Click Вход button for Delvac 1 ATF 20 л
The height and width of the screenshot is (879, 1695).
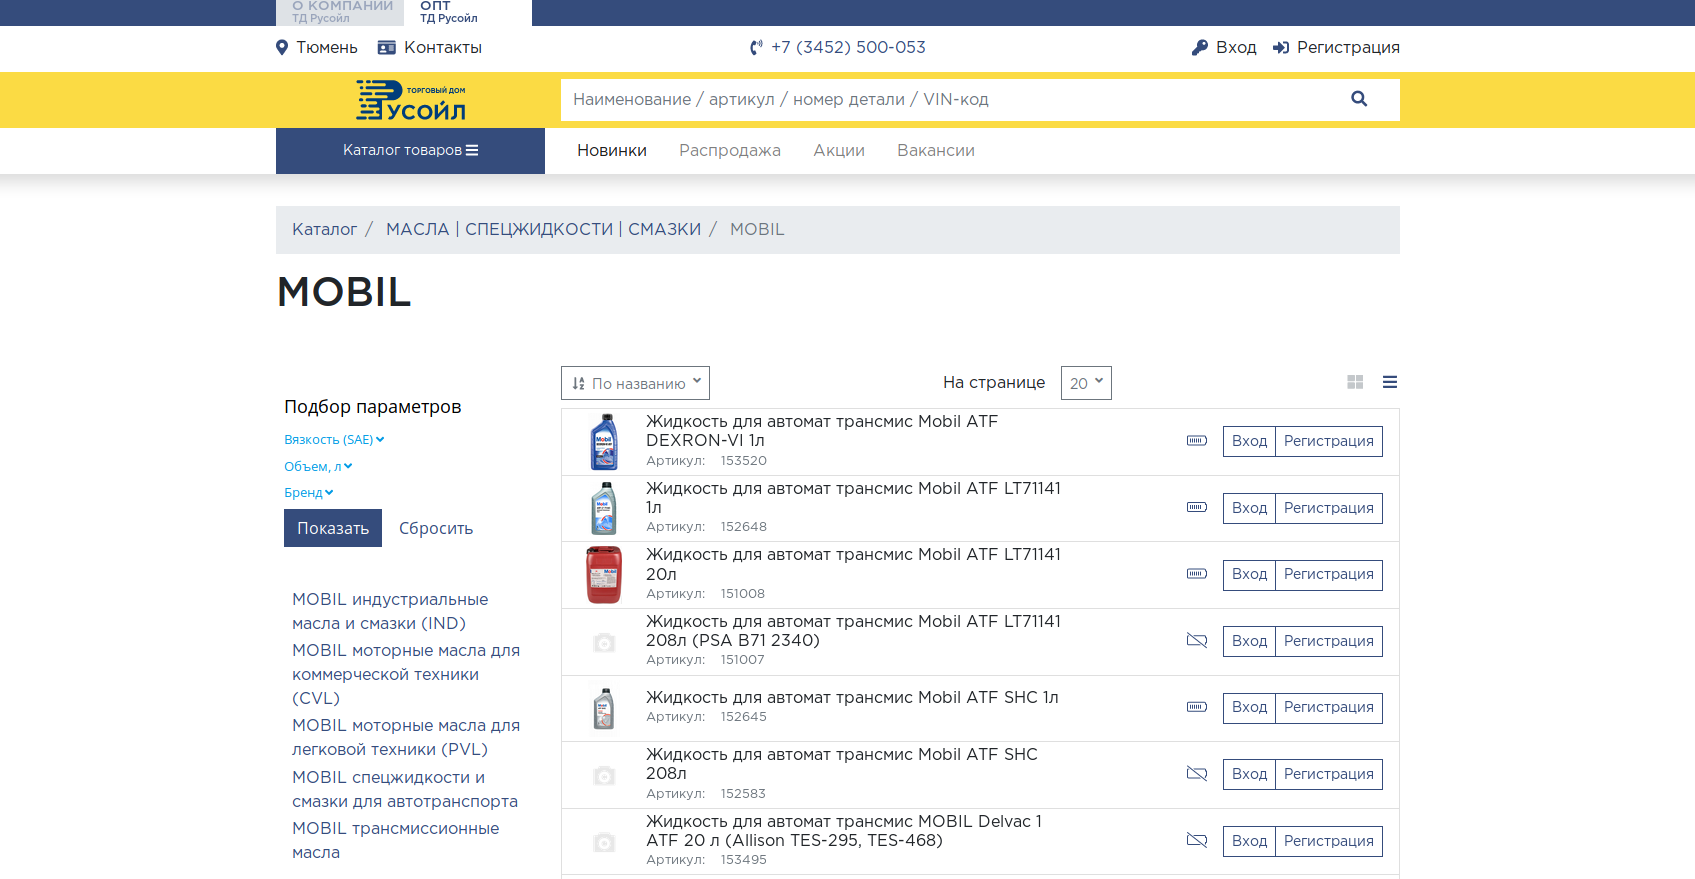(x=1249, y=841)
